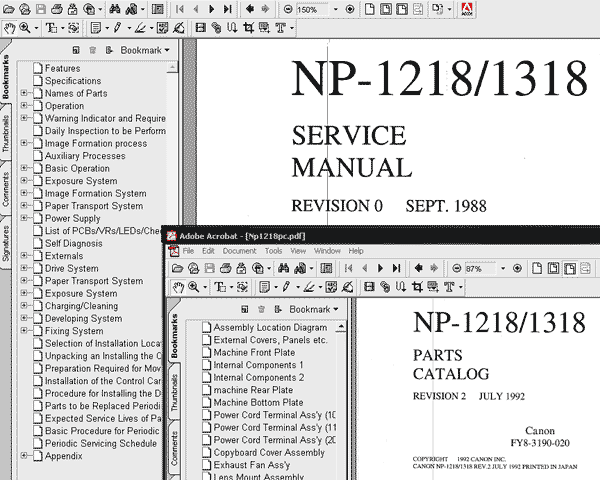Select Text Select tool in Service Manual window
The width and height of the screenshot is (600, 480).
51,28
